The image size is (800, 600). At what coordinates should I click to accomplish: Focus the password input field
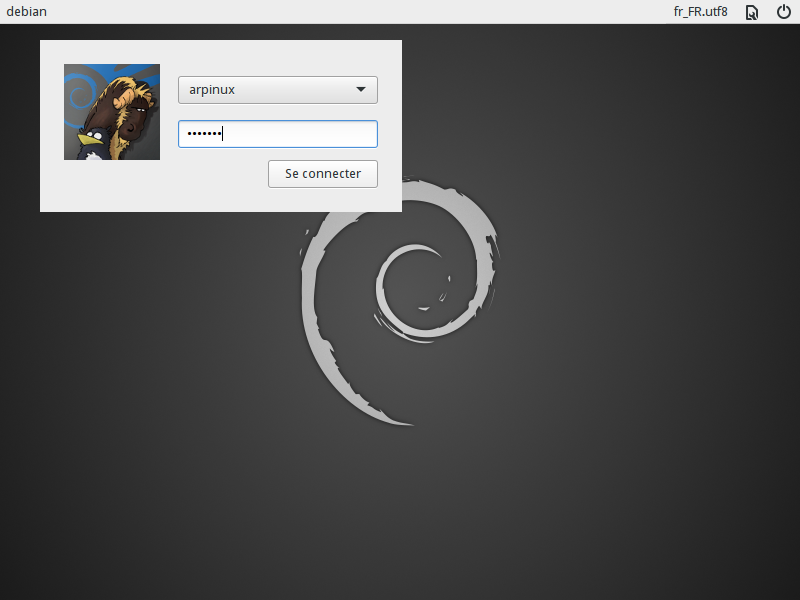(x=278, y=134)
